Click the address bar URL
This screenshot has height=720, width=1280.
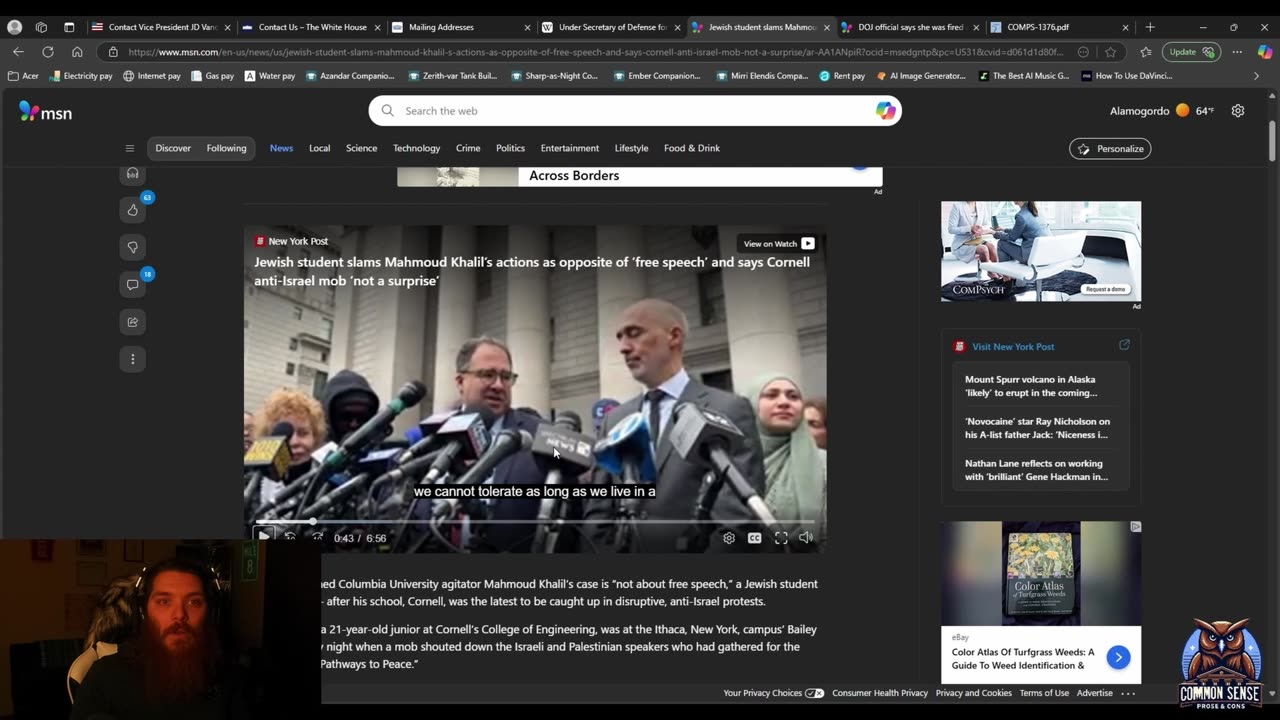coord(596,52)
